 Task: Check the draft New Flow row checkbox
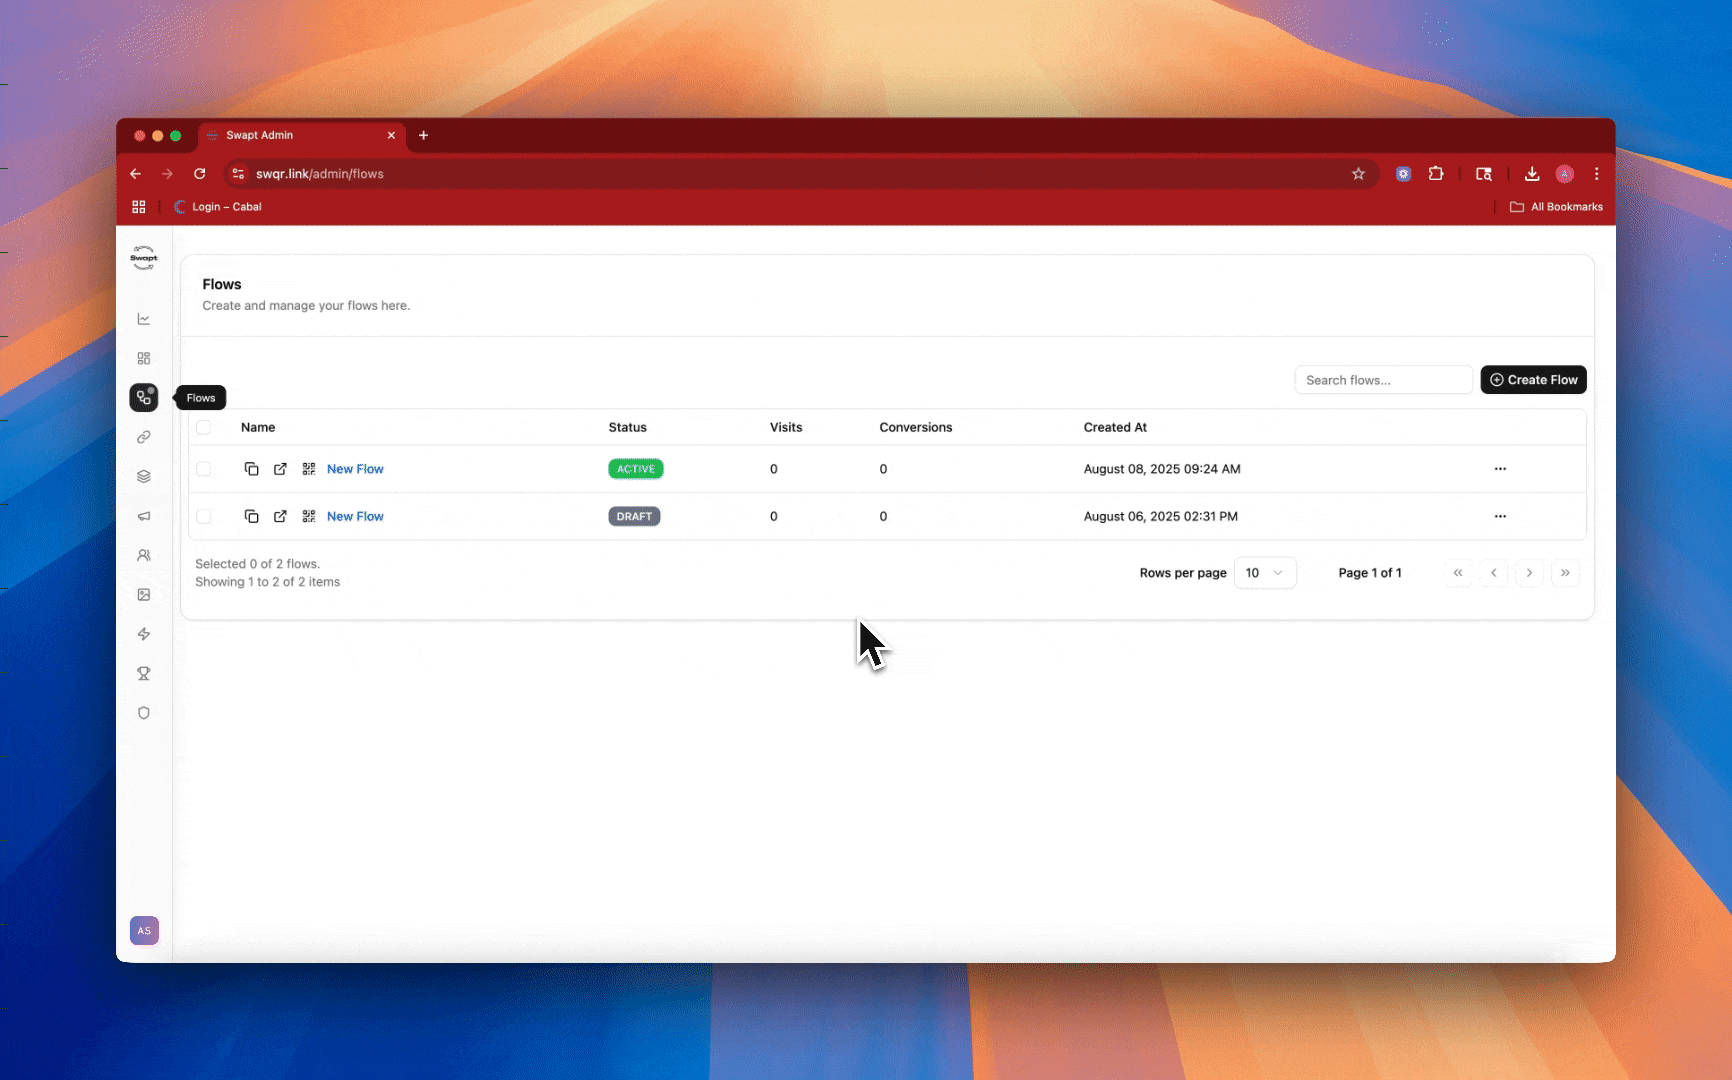tap(204, 517)
